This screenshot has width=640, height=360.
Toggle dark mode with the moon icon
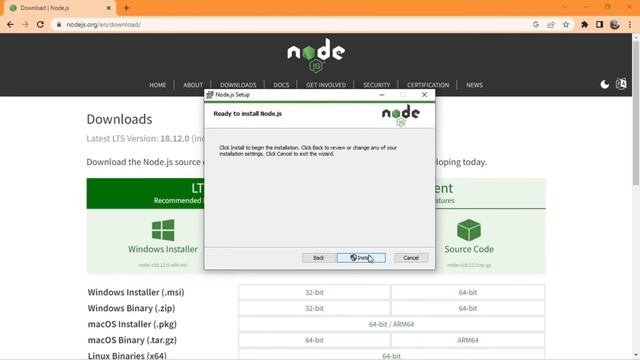click(x=604, y=84)
